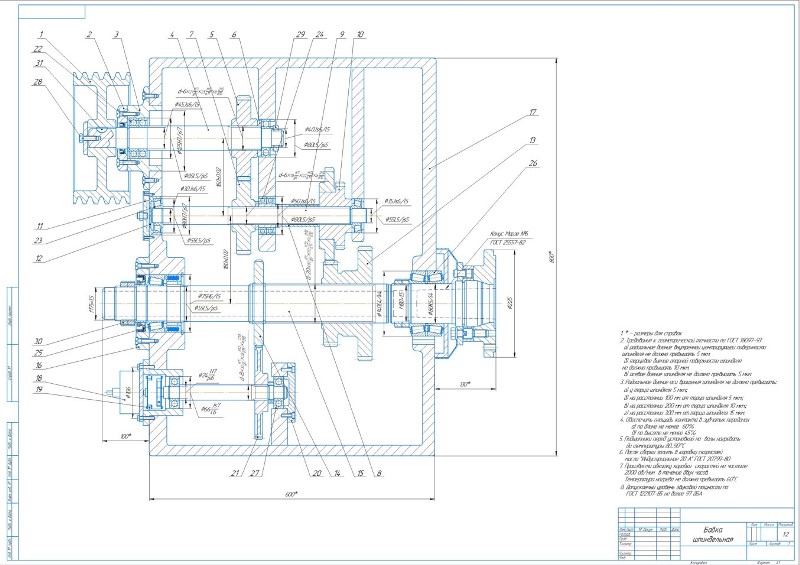Click part callout number 27

(x=255, y=473)
